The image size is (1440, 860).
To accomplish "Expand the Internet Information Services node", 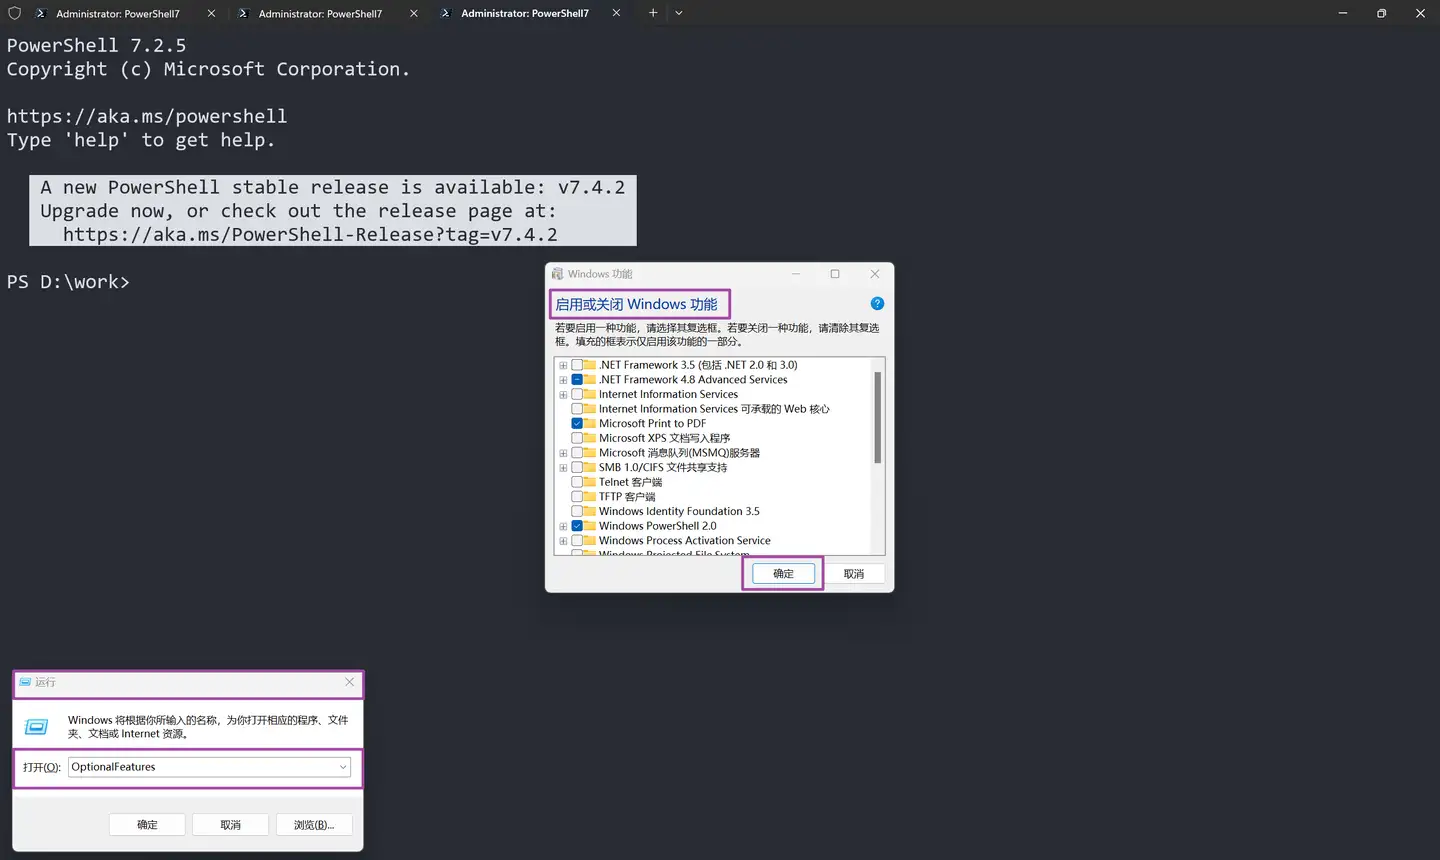I will [x=563, y=394].
